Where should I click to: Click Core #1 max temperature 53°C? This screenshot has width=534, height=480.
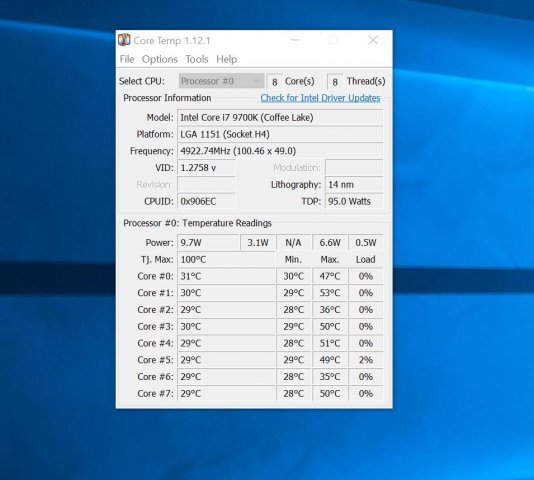[x=330, y=293]
